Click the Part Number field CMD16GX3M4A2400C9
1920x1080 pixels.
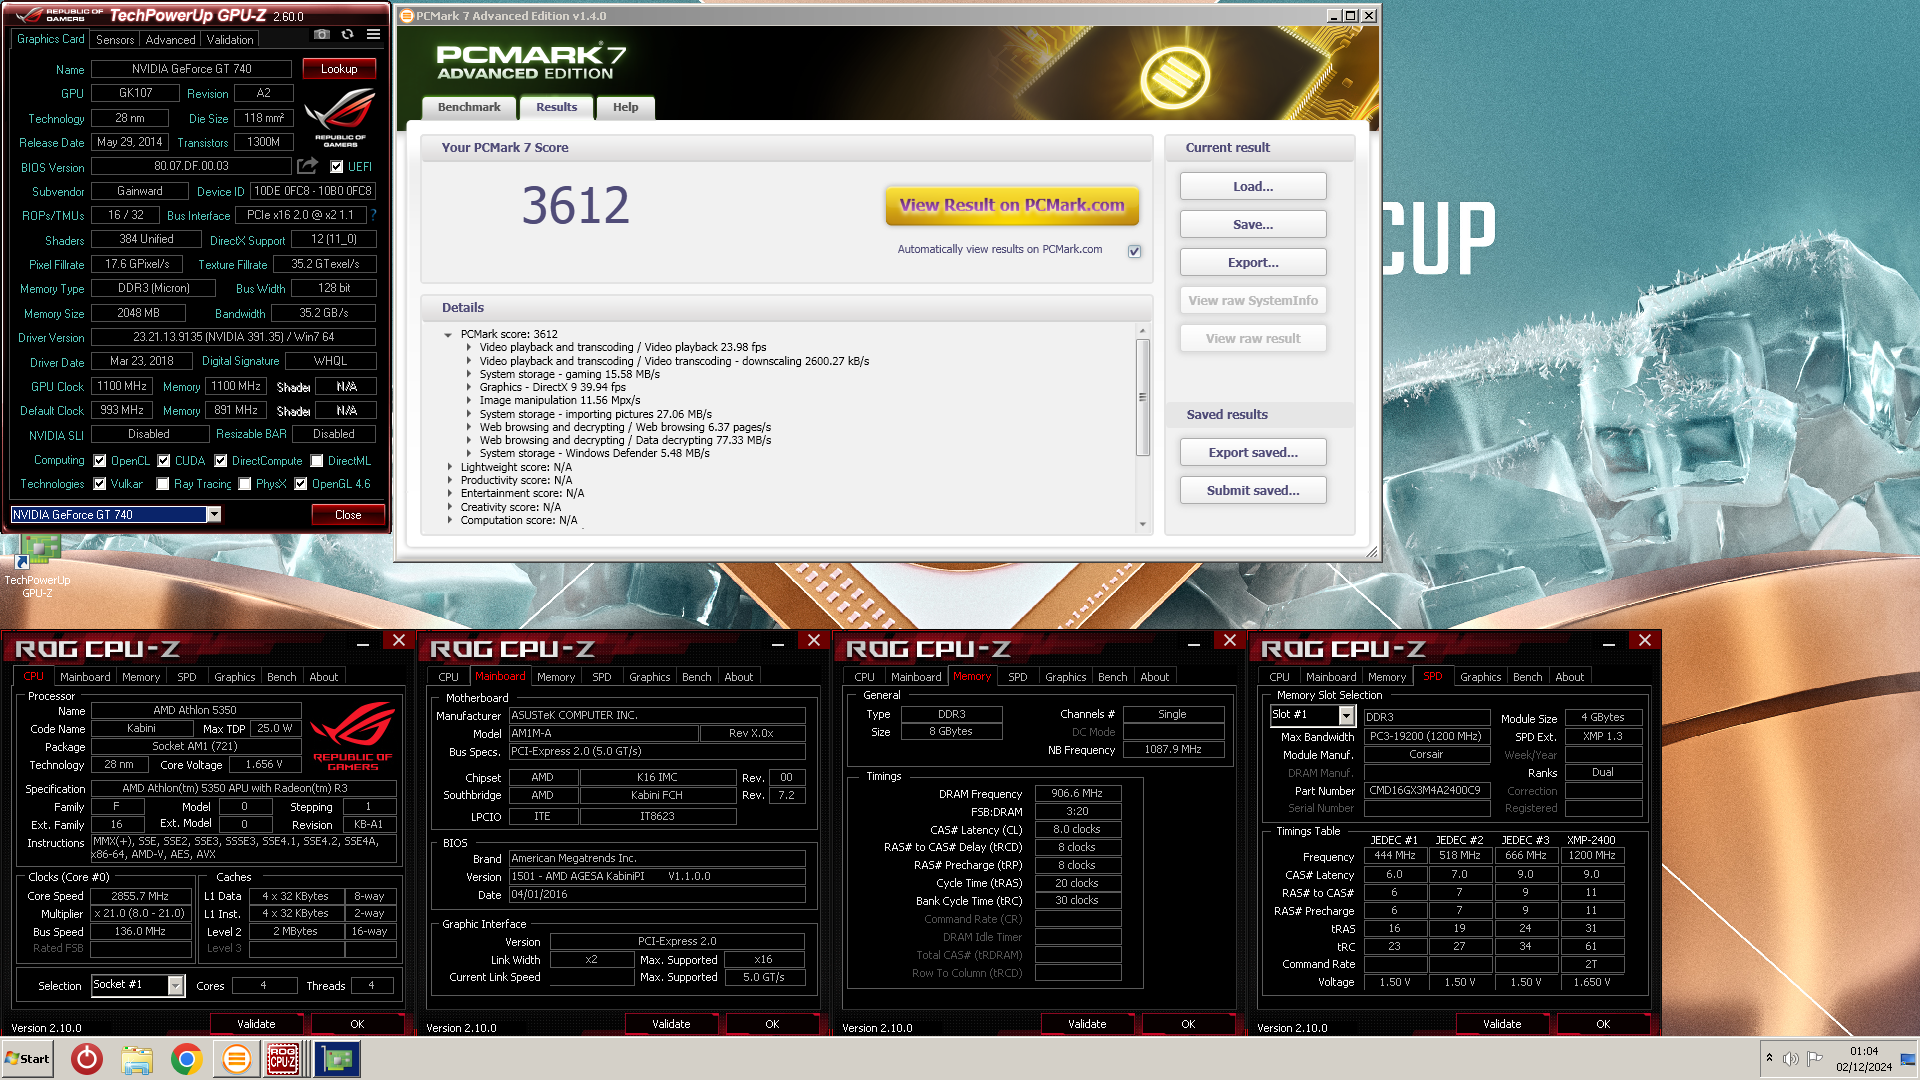coord(1426,790)
